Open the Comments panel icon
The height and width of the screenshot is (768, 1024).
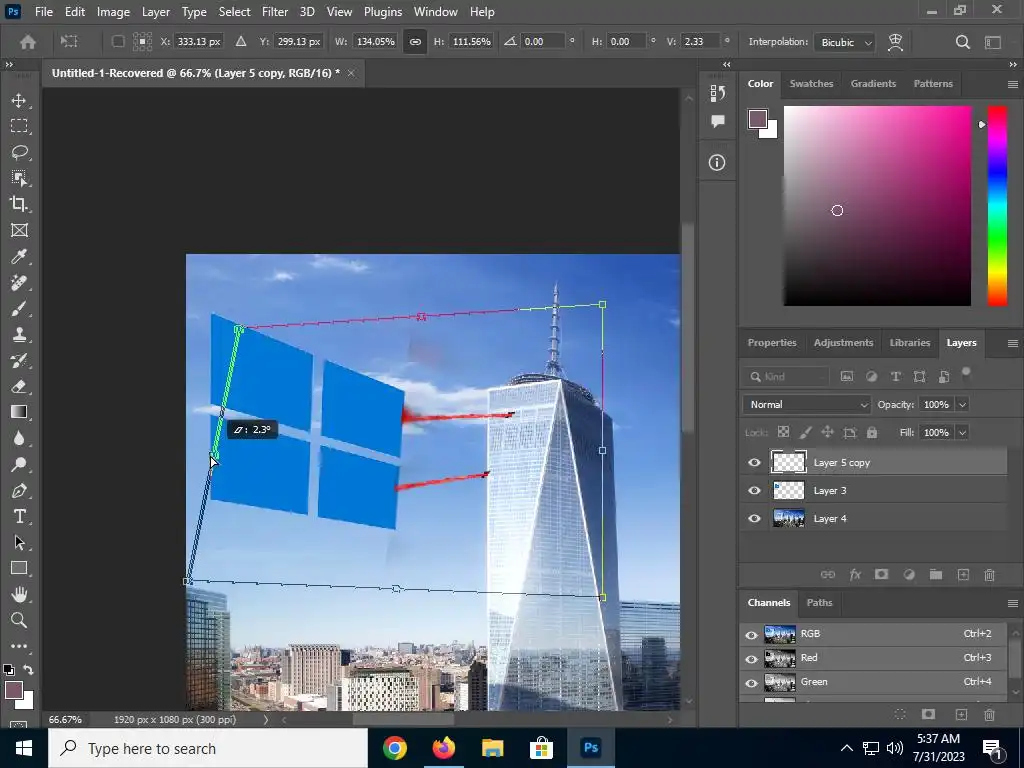coord(717,121)
